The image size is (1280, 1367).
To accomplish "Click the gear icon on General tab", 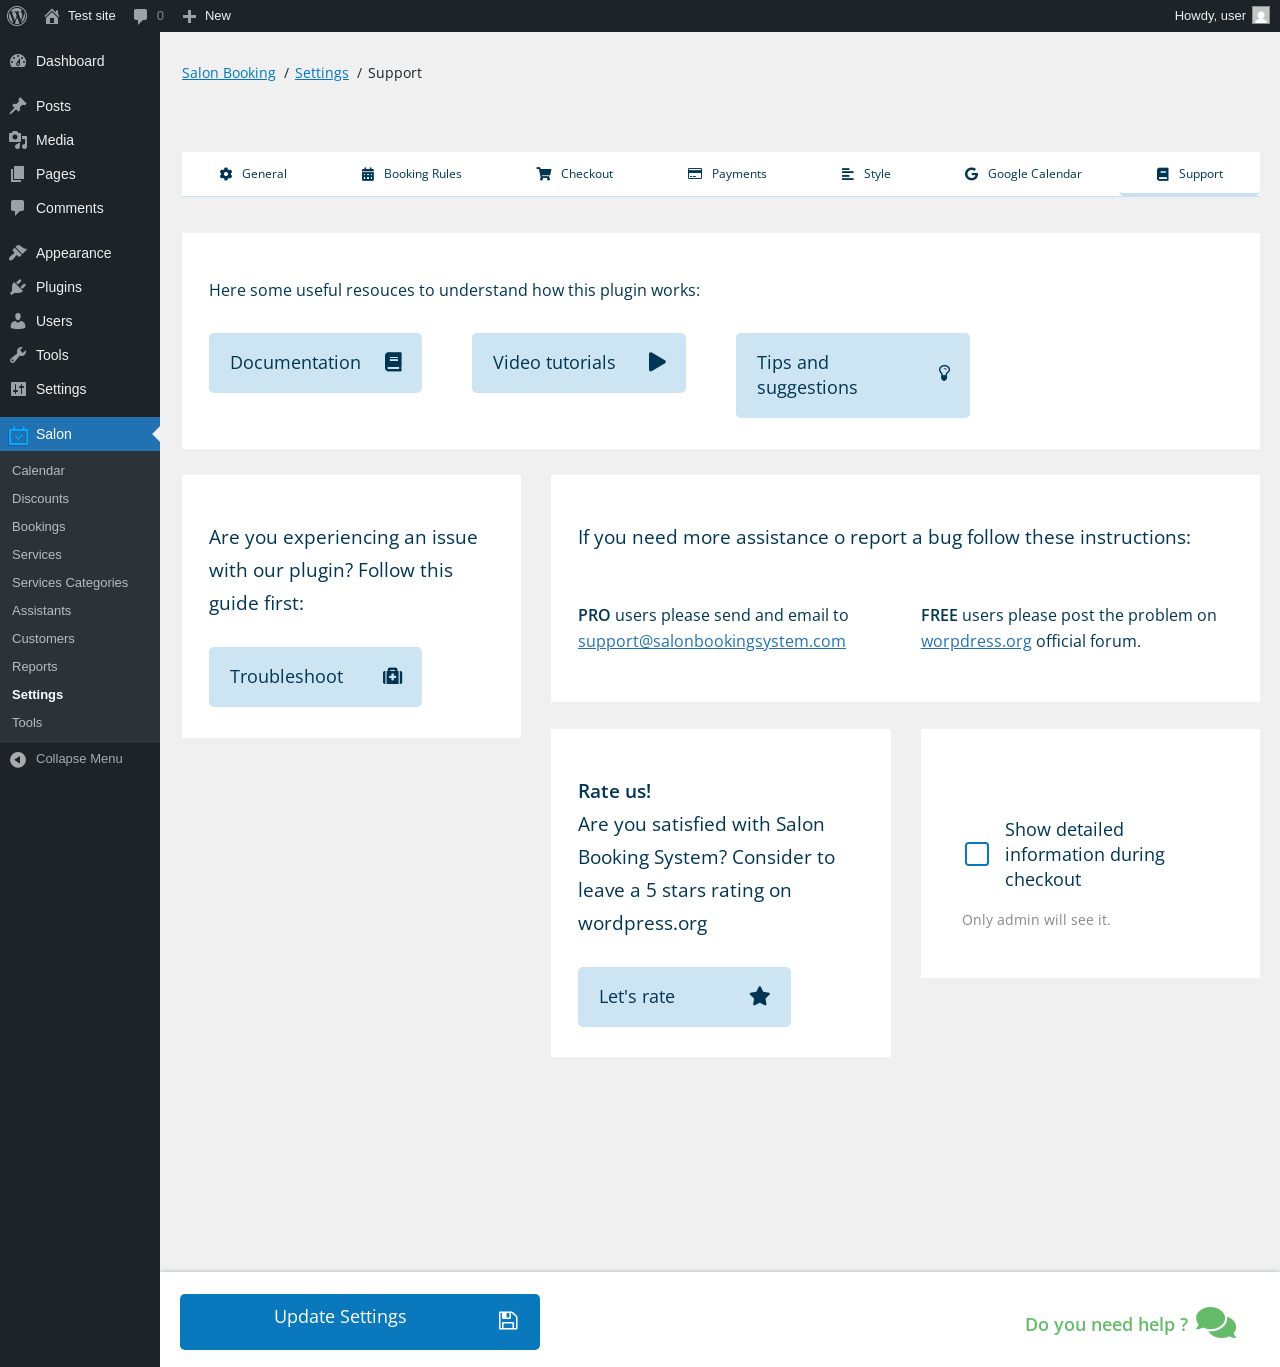I will [x=226, y=174].
